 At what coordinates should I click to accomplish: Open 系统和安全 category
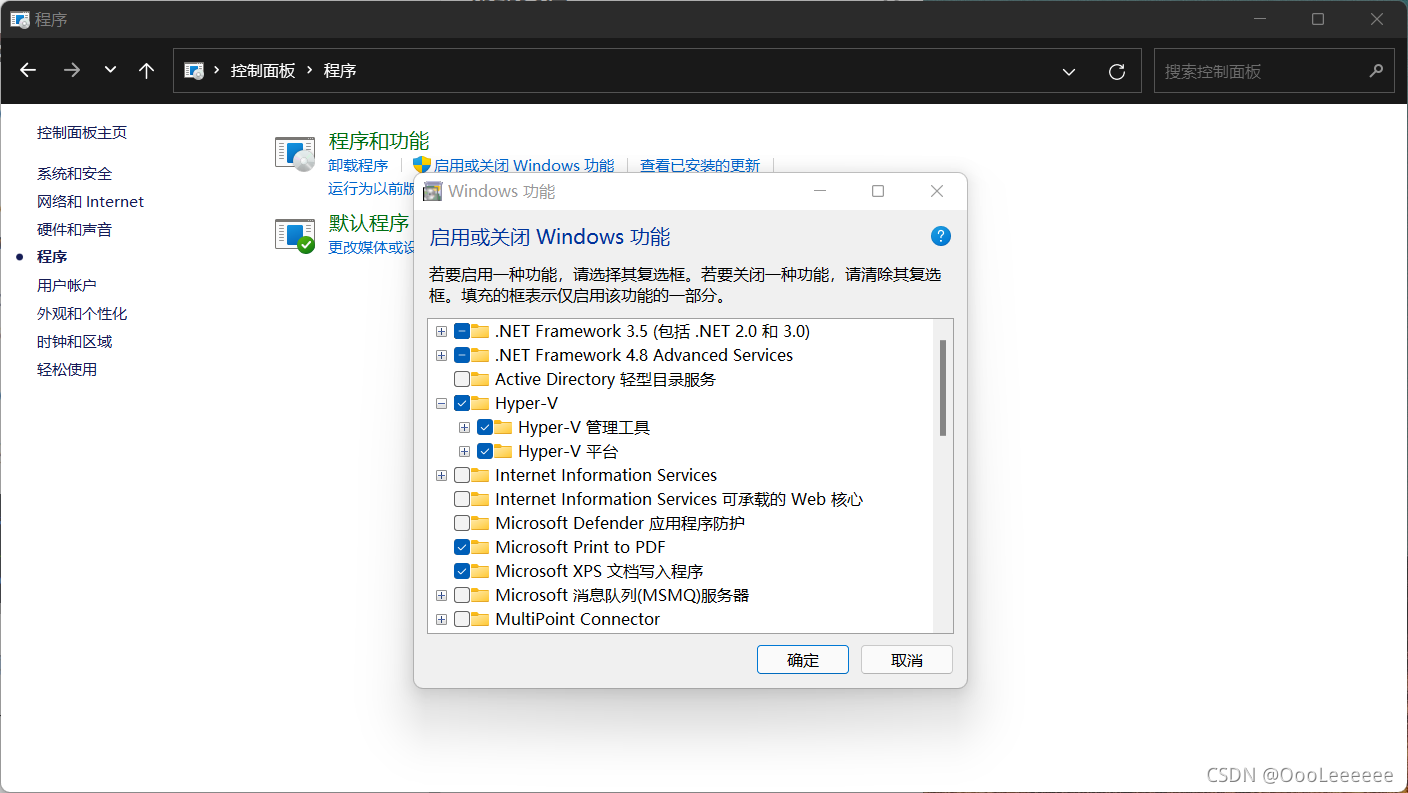point(75,174)
